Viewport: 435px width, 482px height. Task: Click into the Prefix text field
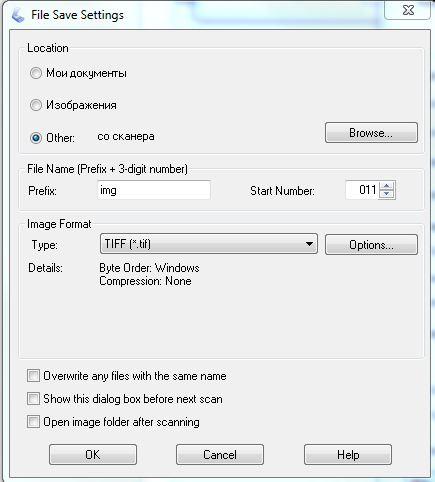[154, 190]
